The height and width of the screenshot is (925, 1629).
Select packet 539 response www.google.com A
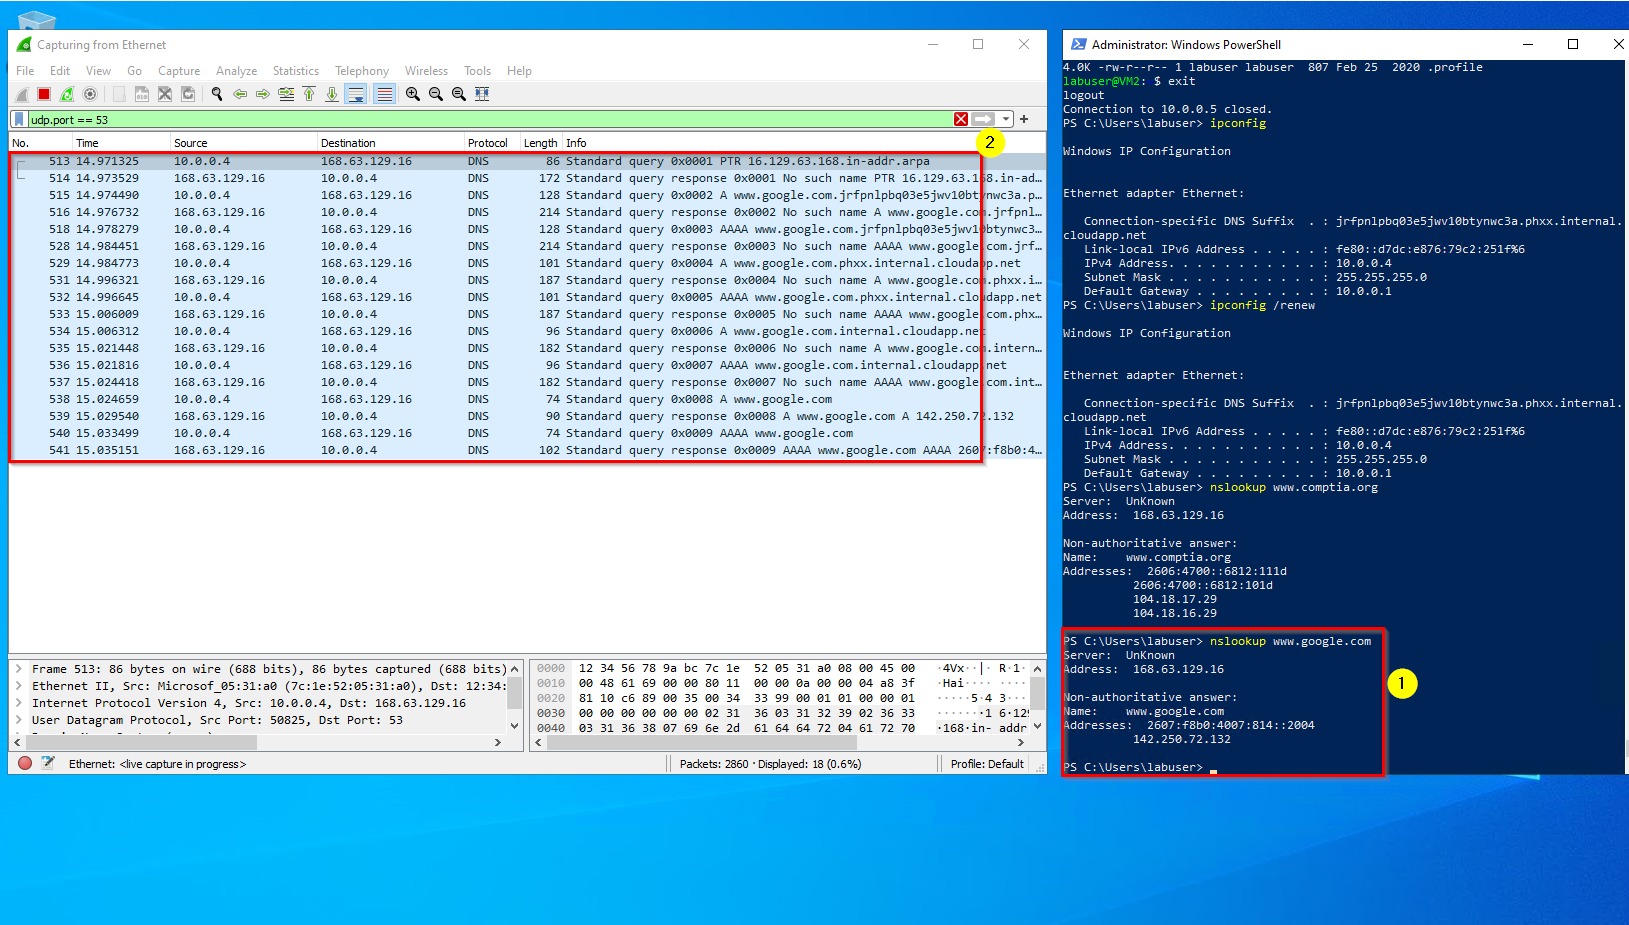[527, 416]
